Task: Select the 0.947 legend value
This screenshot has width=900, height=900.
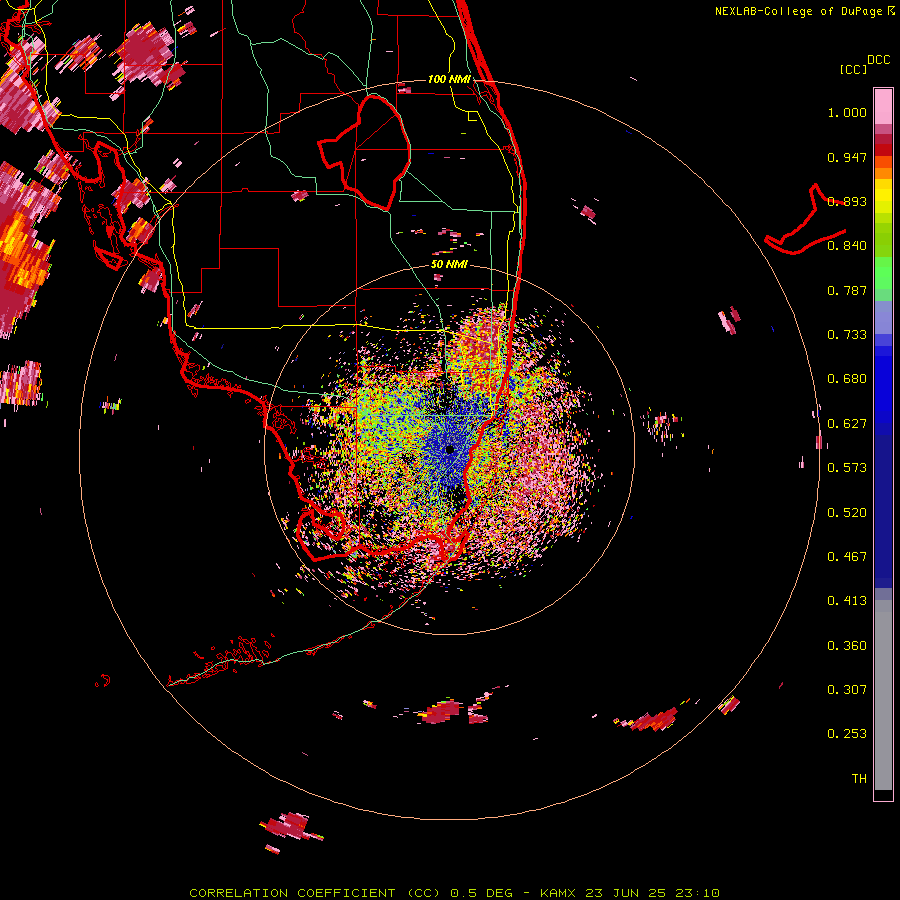Action: (x=847, y=157)
